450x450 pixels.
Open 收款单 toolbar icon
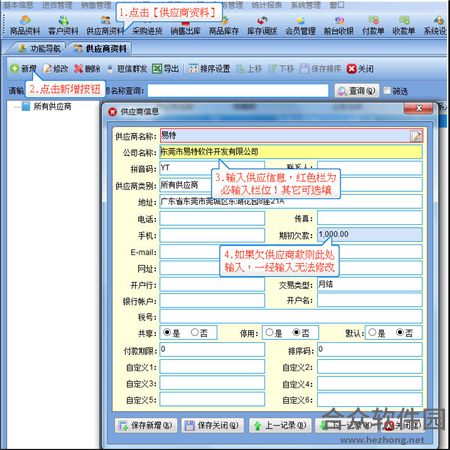tap(404, 25)
